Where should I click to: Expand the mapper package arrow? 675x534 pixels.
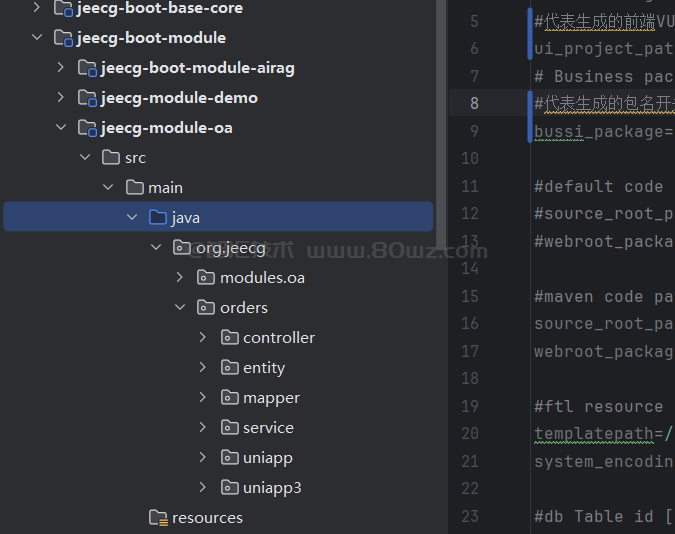203,397
